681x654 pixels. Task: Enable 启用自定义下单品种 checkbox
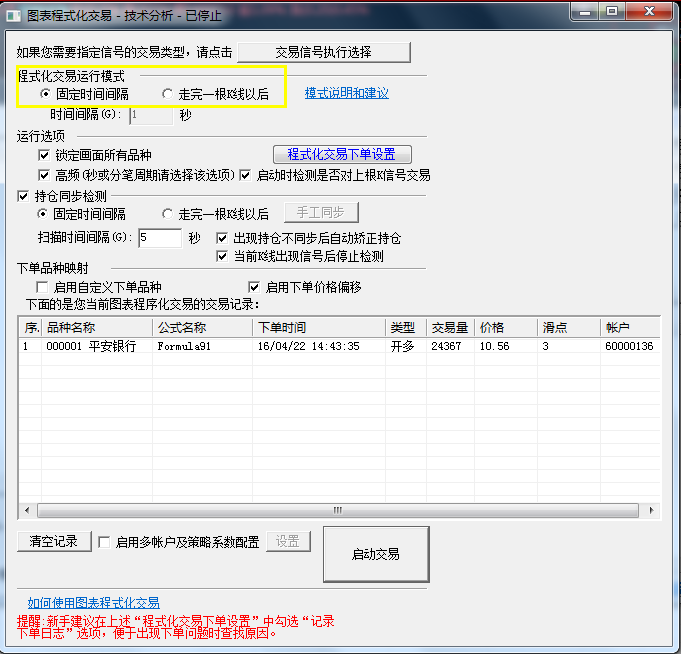(42, 287)
